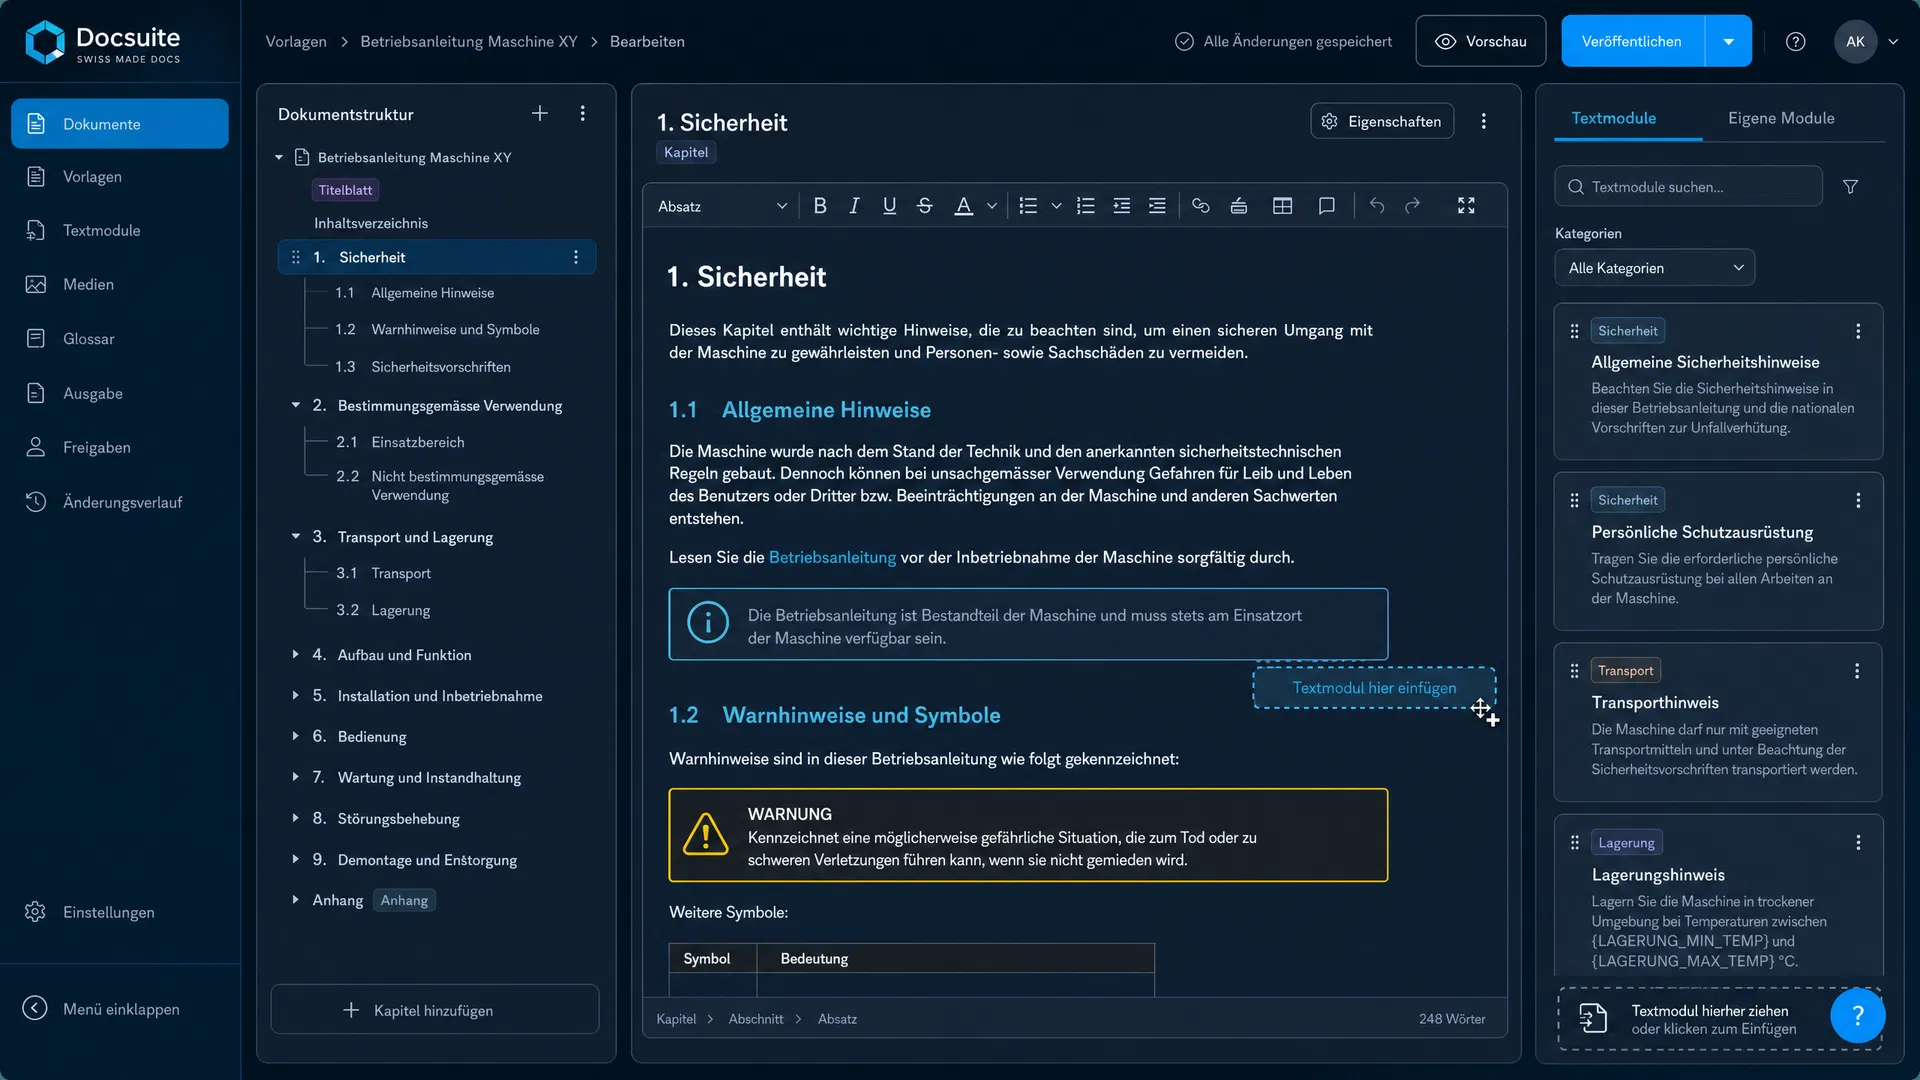Open Vorlagen in sidebar
1920x1080 pixels.
point(120,177)
